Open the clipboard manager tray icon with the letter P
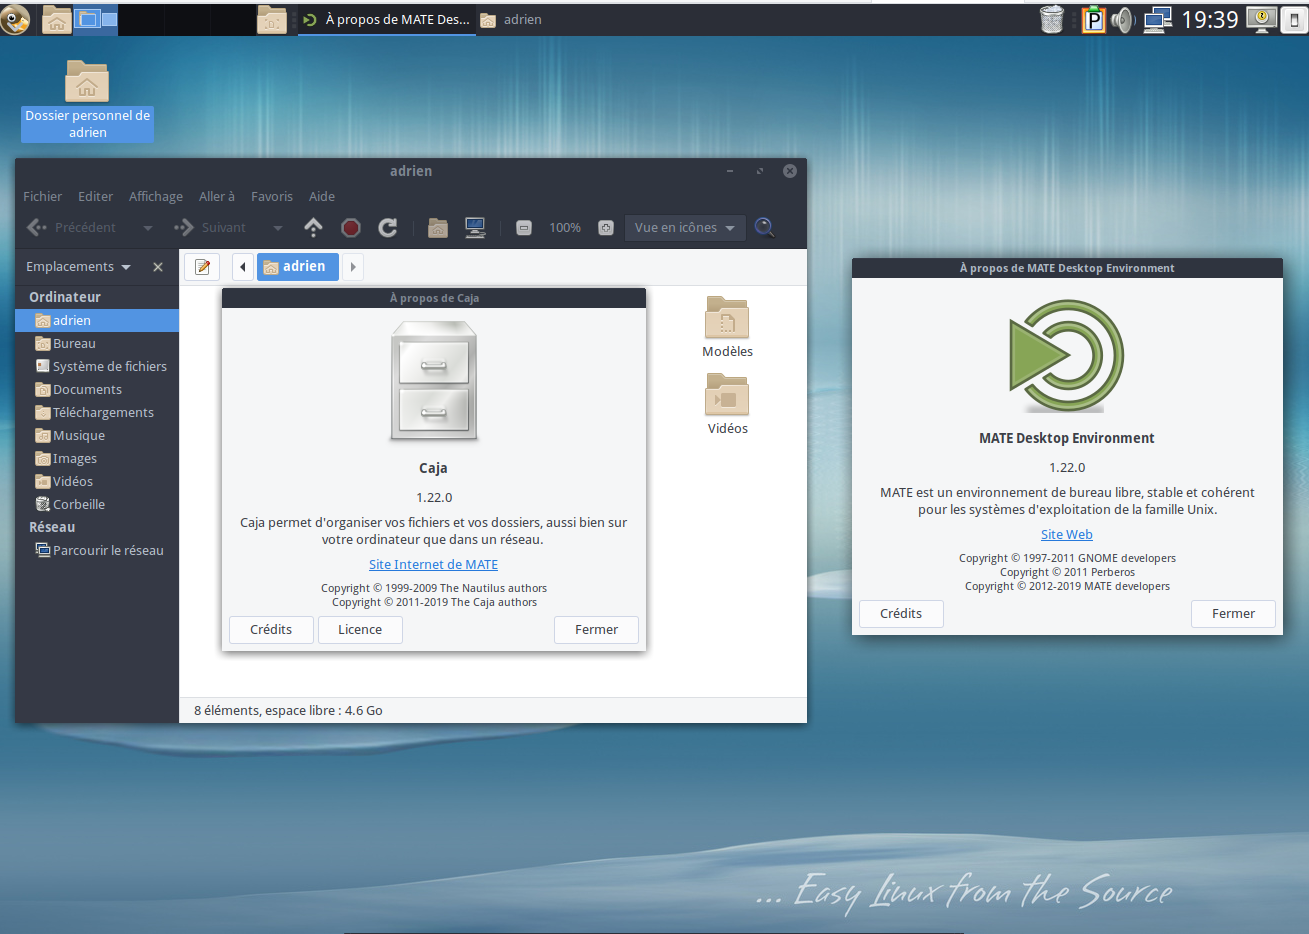Screen dimensions: 1309x934 coord(1093,19)
